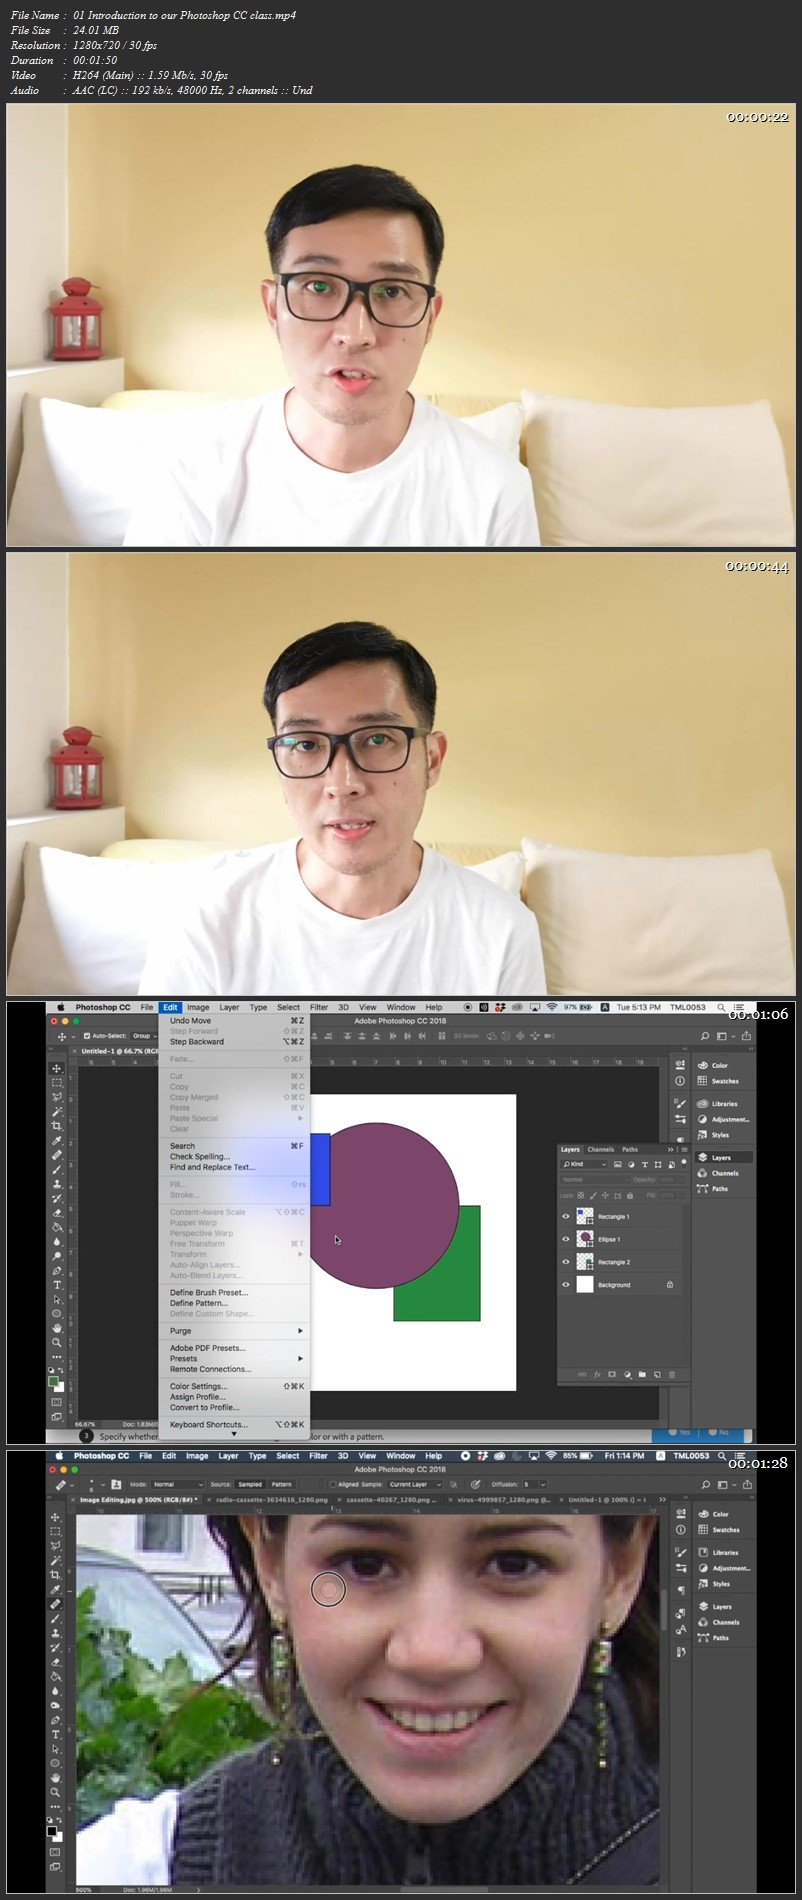Select the Type tool in the 00:01:06 frame
Screen dimensions: 802x1900
(57, 1285)
